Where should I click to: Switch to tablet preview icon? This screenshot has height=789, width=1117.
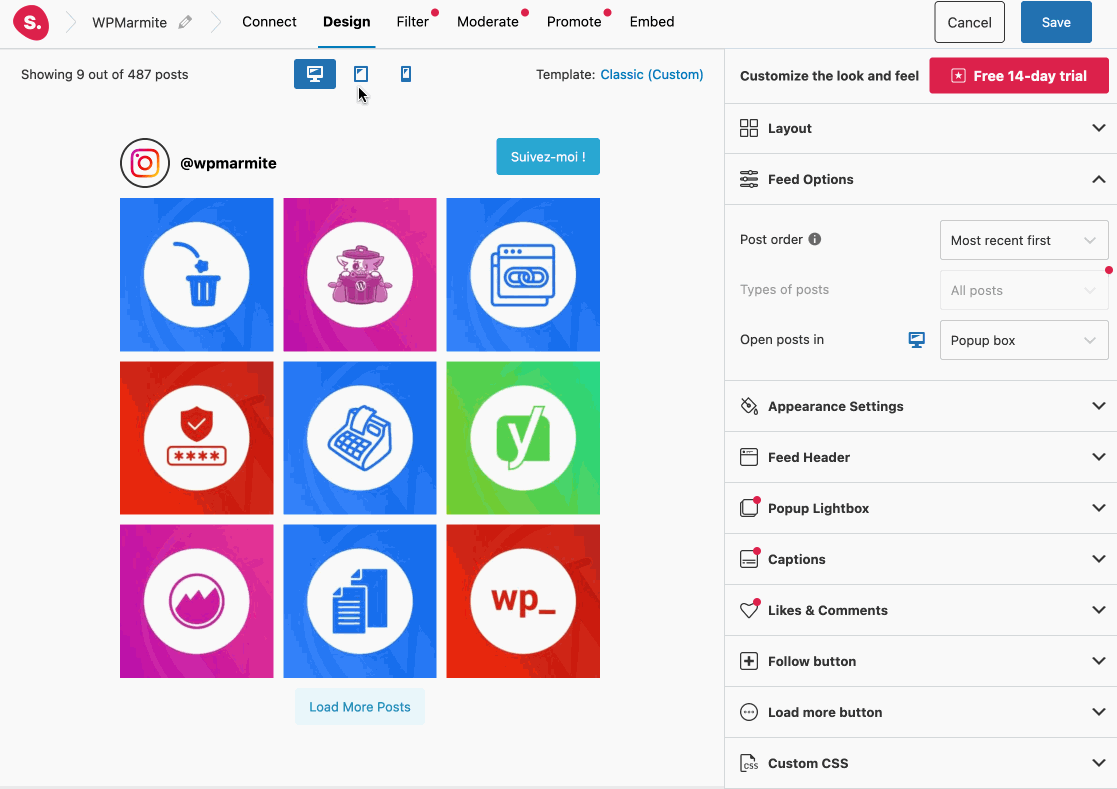tap(361, 74)
